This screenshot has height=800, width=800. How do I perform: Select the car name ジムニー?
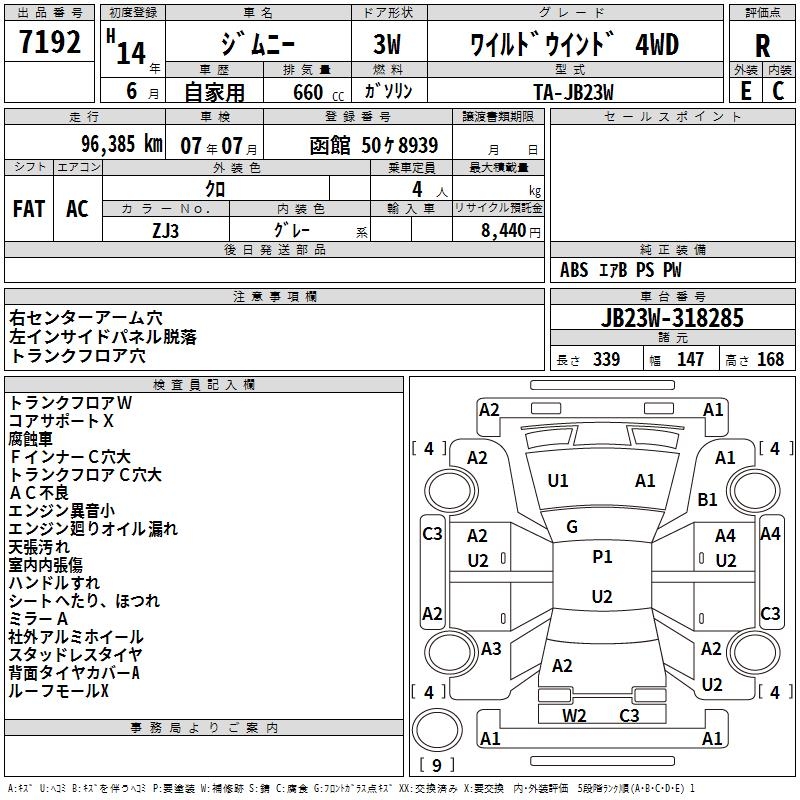click(258, 43)
